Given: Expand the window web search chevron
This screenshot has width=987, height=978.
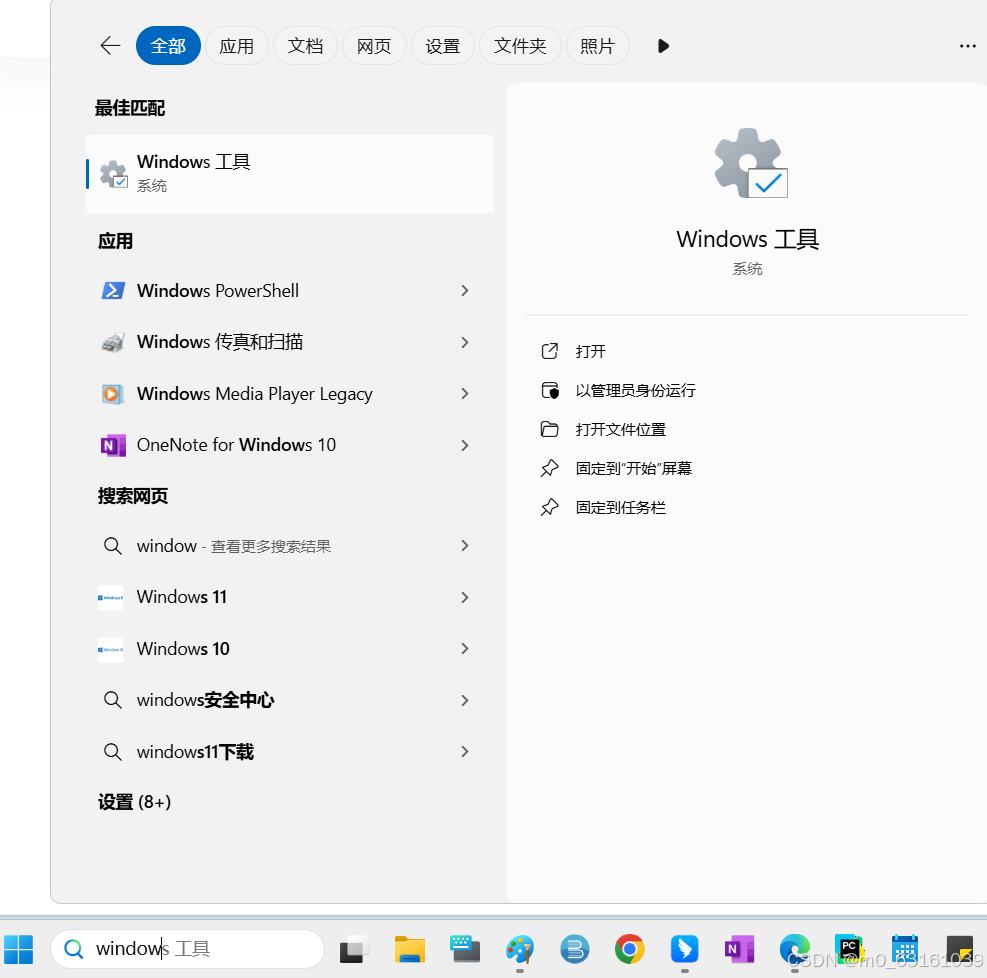Looking at the screenshot, I should click(465, 546).
